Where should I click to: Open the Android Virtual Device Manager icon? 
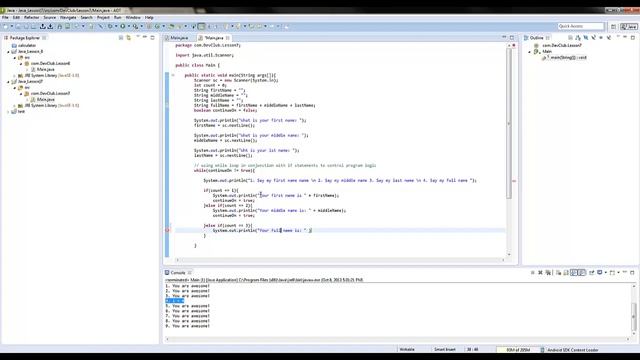coord(67,26)
